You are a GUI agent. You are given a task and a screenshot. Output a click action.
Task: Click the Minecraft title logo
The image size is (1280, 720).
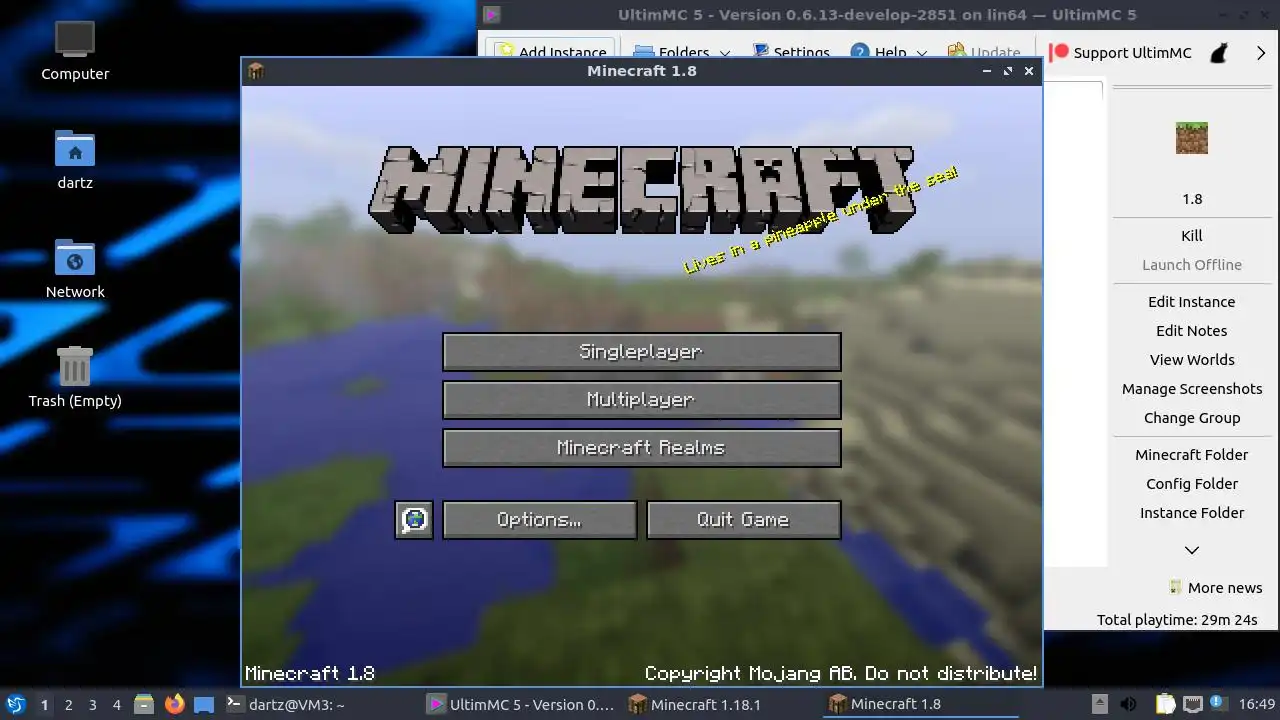(641, 190)
